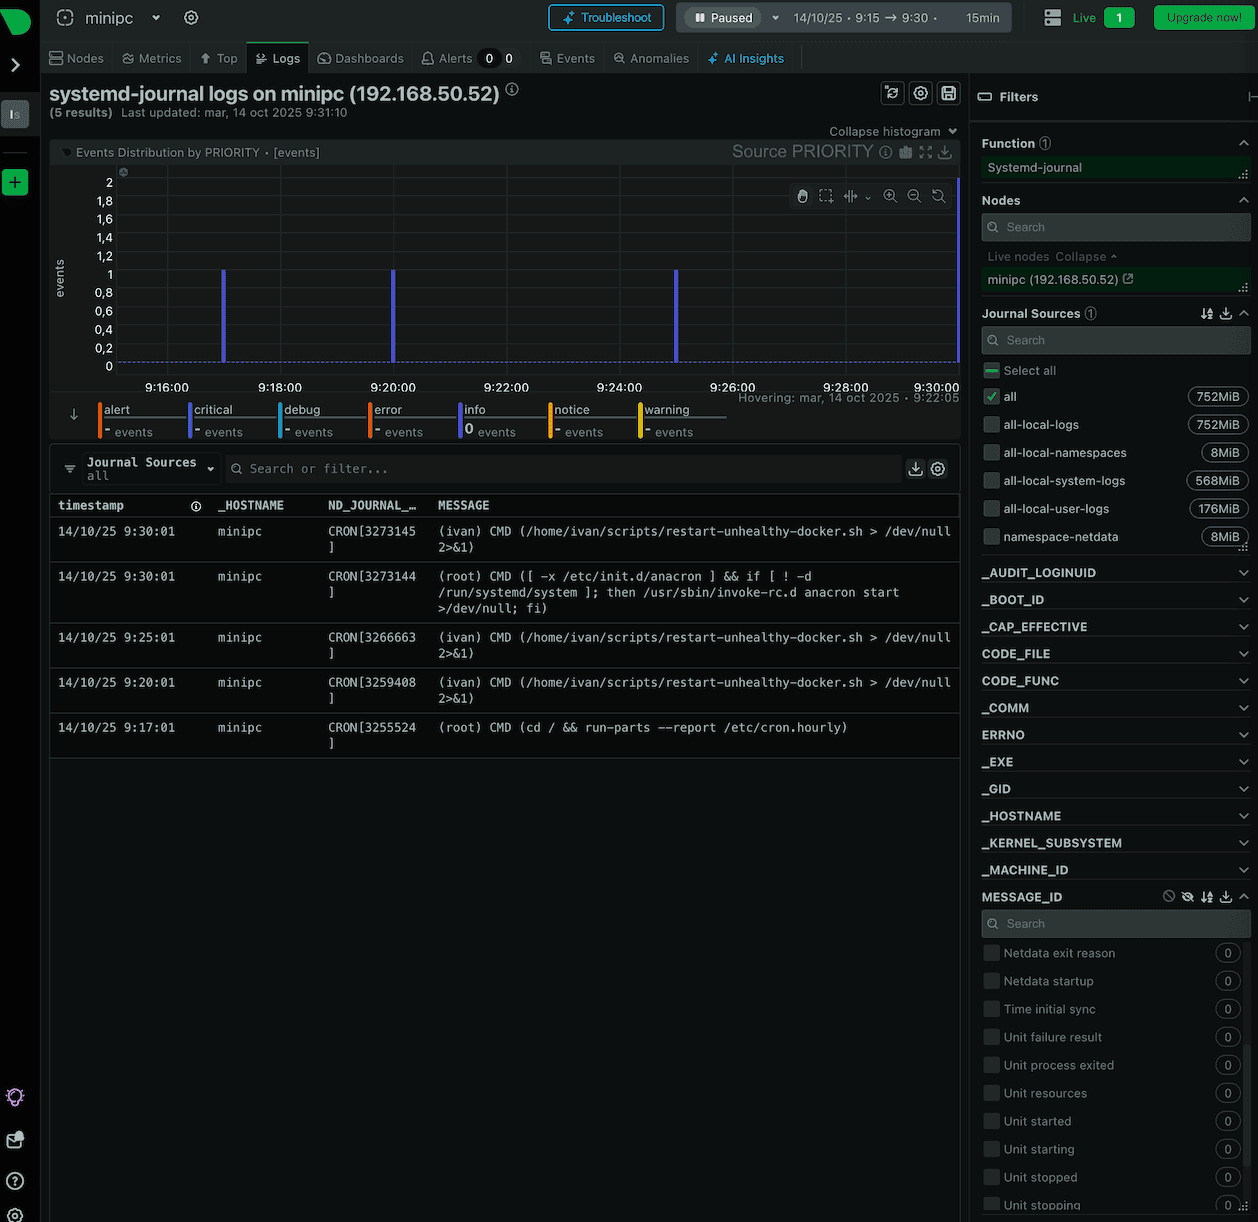Download the log table results
This screenshot has width=1258, height=1222.
(x=915, y=469)
